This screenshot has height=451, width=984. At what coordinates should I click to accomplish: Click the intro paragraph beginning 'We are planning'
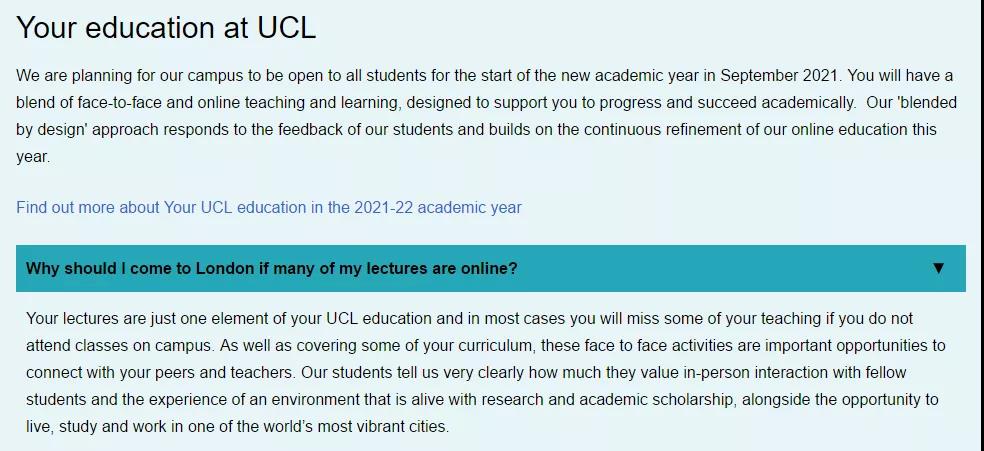pyautogui.click(x=486, y=117)
